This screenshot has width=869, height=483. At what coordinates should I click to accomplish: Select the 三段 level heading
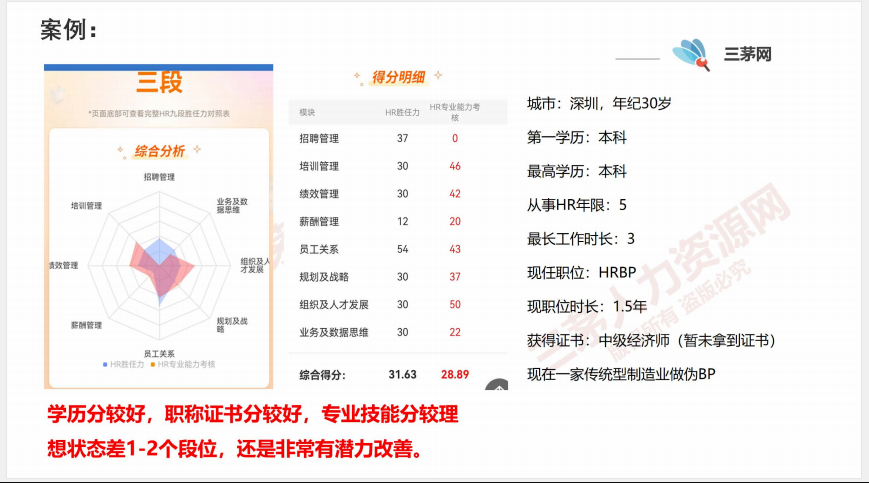[159, 82]
